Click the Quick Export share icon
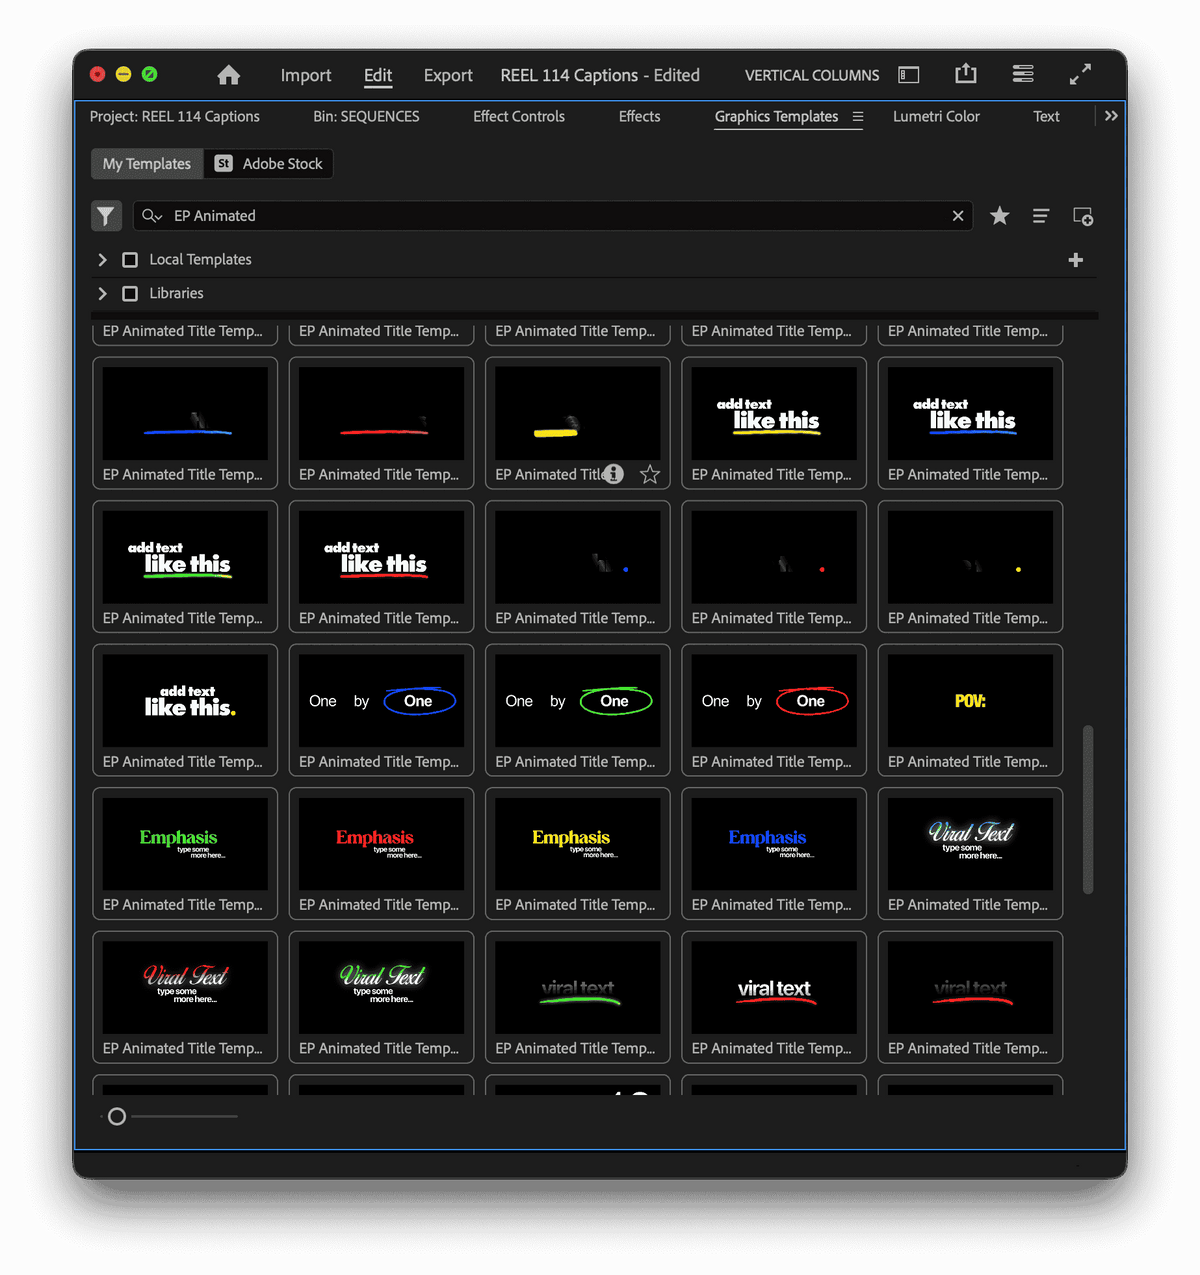The height and width of the screenshot is (1275, 1200). (965, 74)
